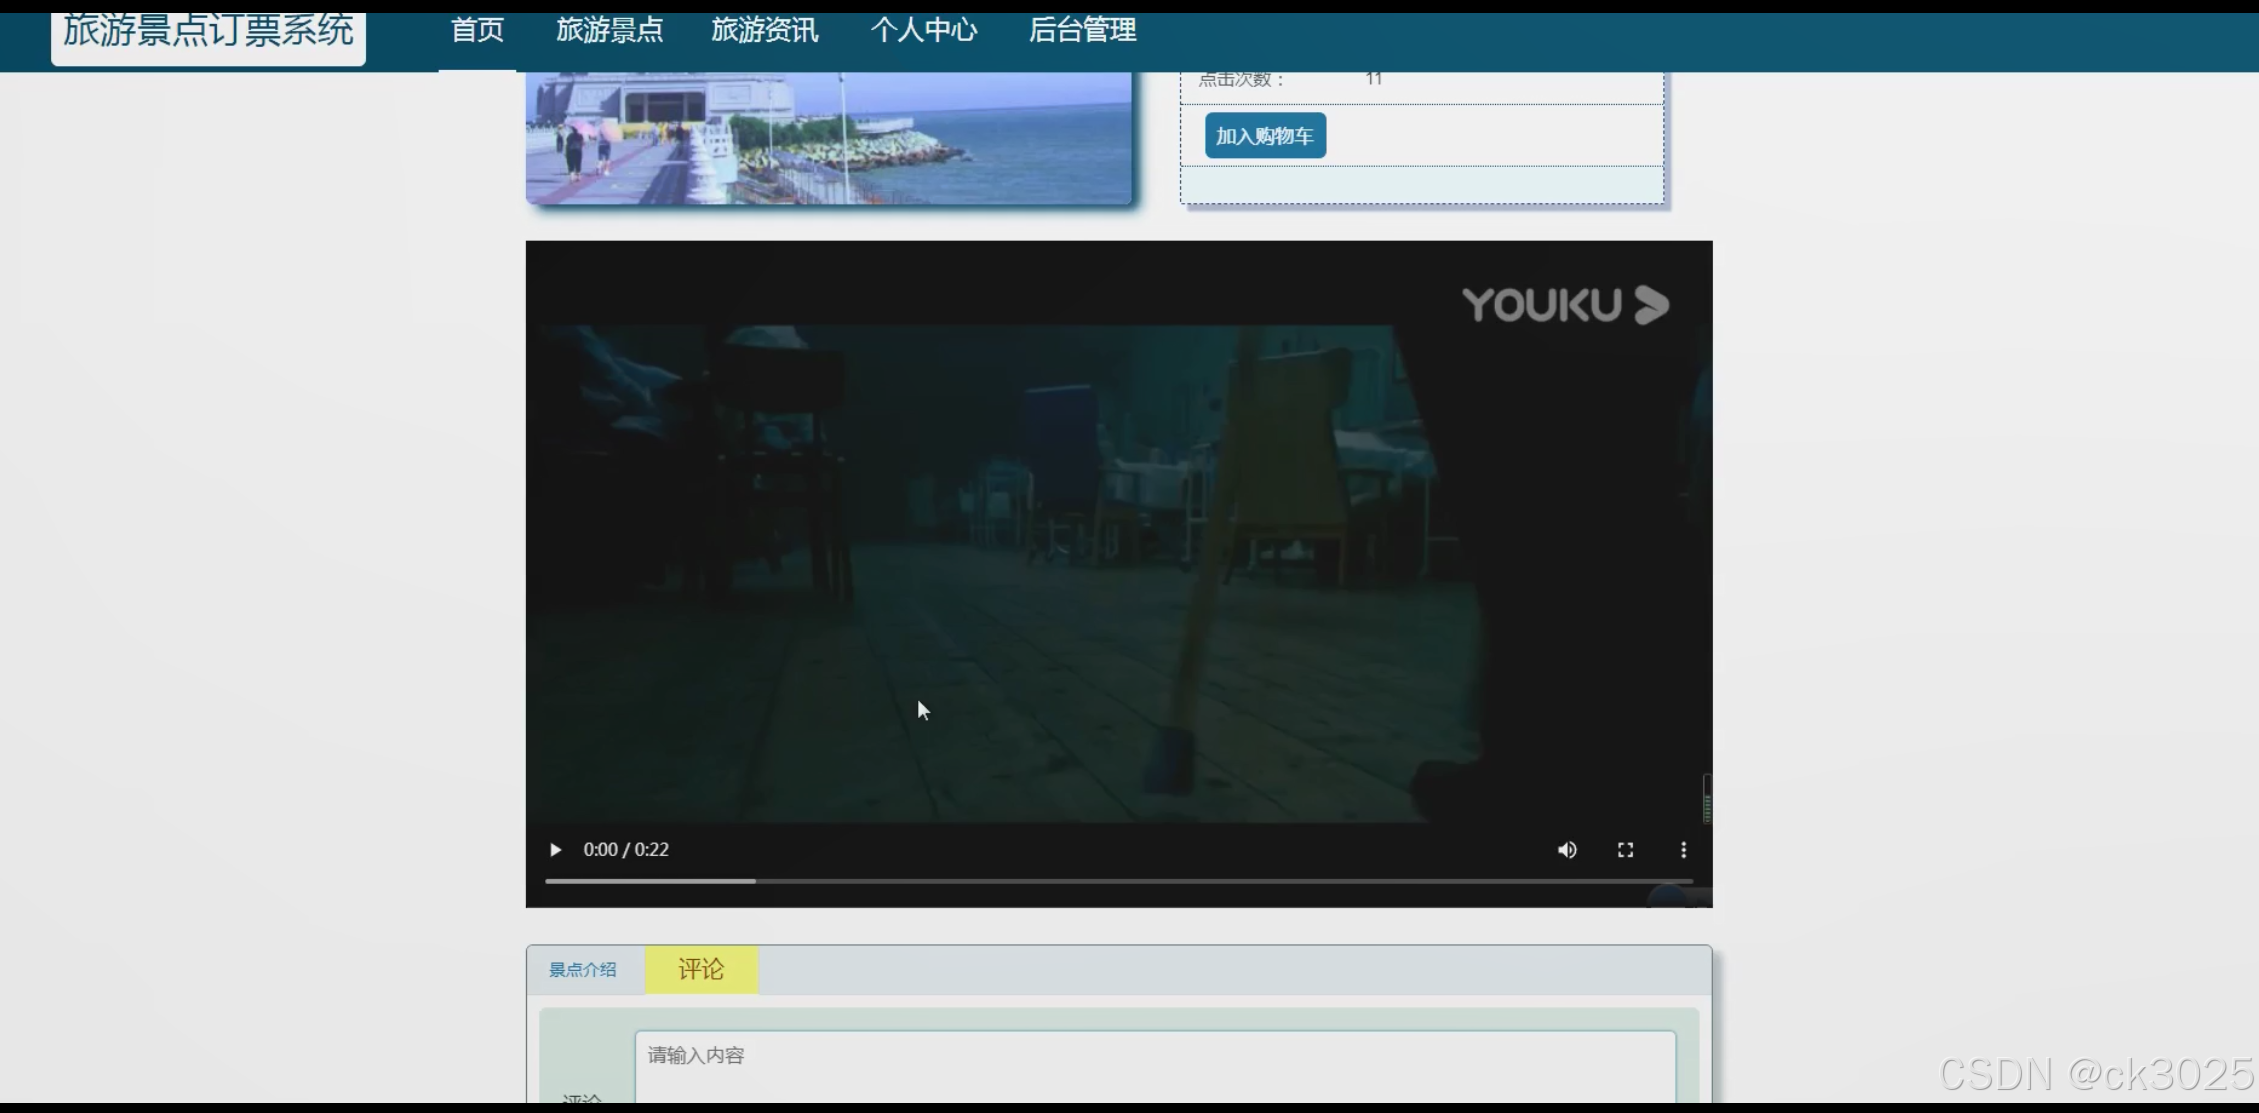
Task: Open 旅游景点 nav item
Action: [x=610, y=31]
